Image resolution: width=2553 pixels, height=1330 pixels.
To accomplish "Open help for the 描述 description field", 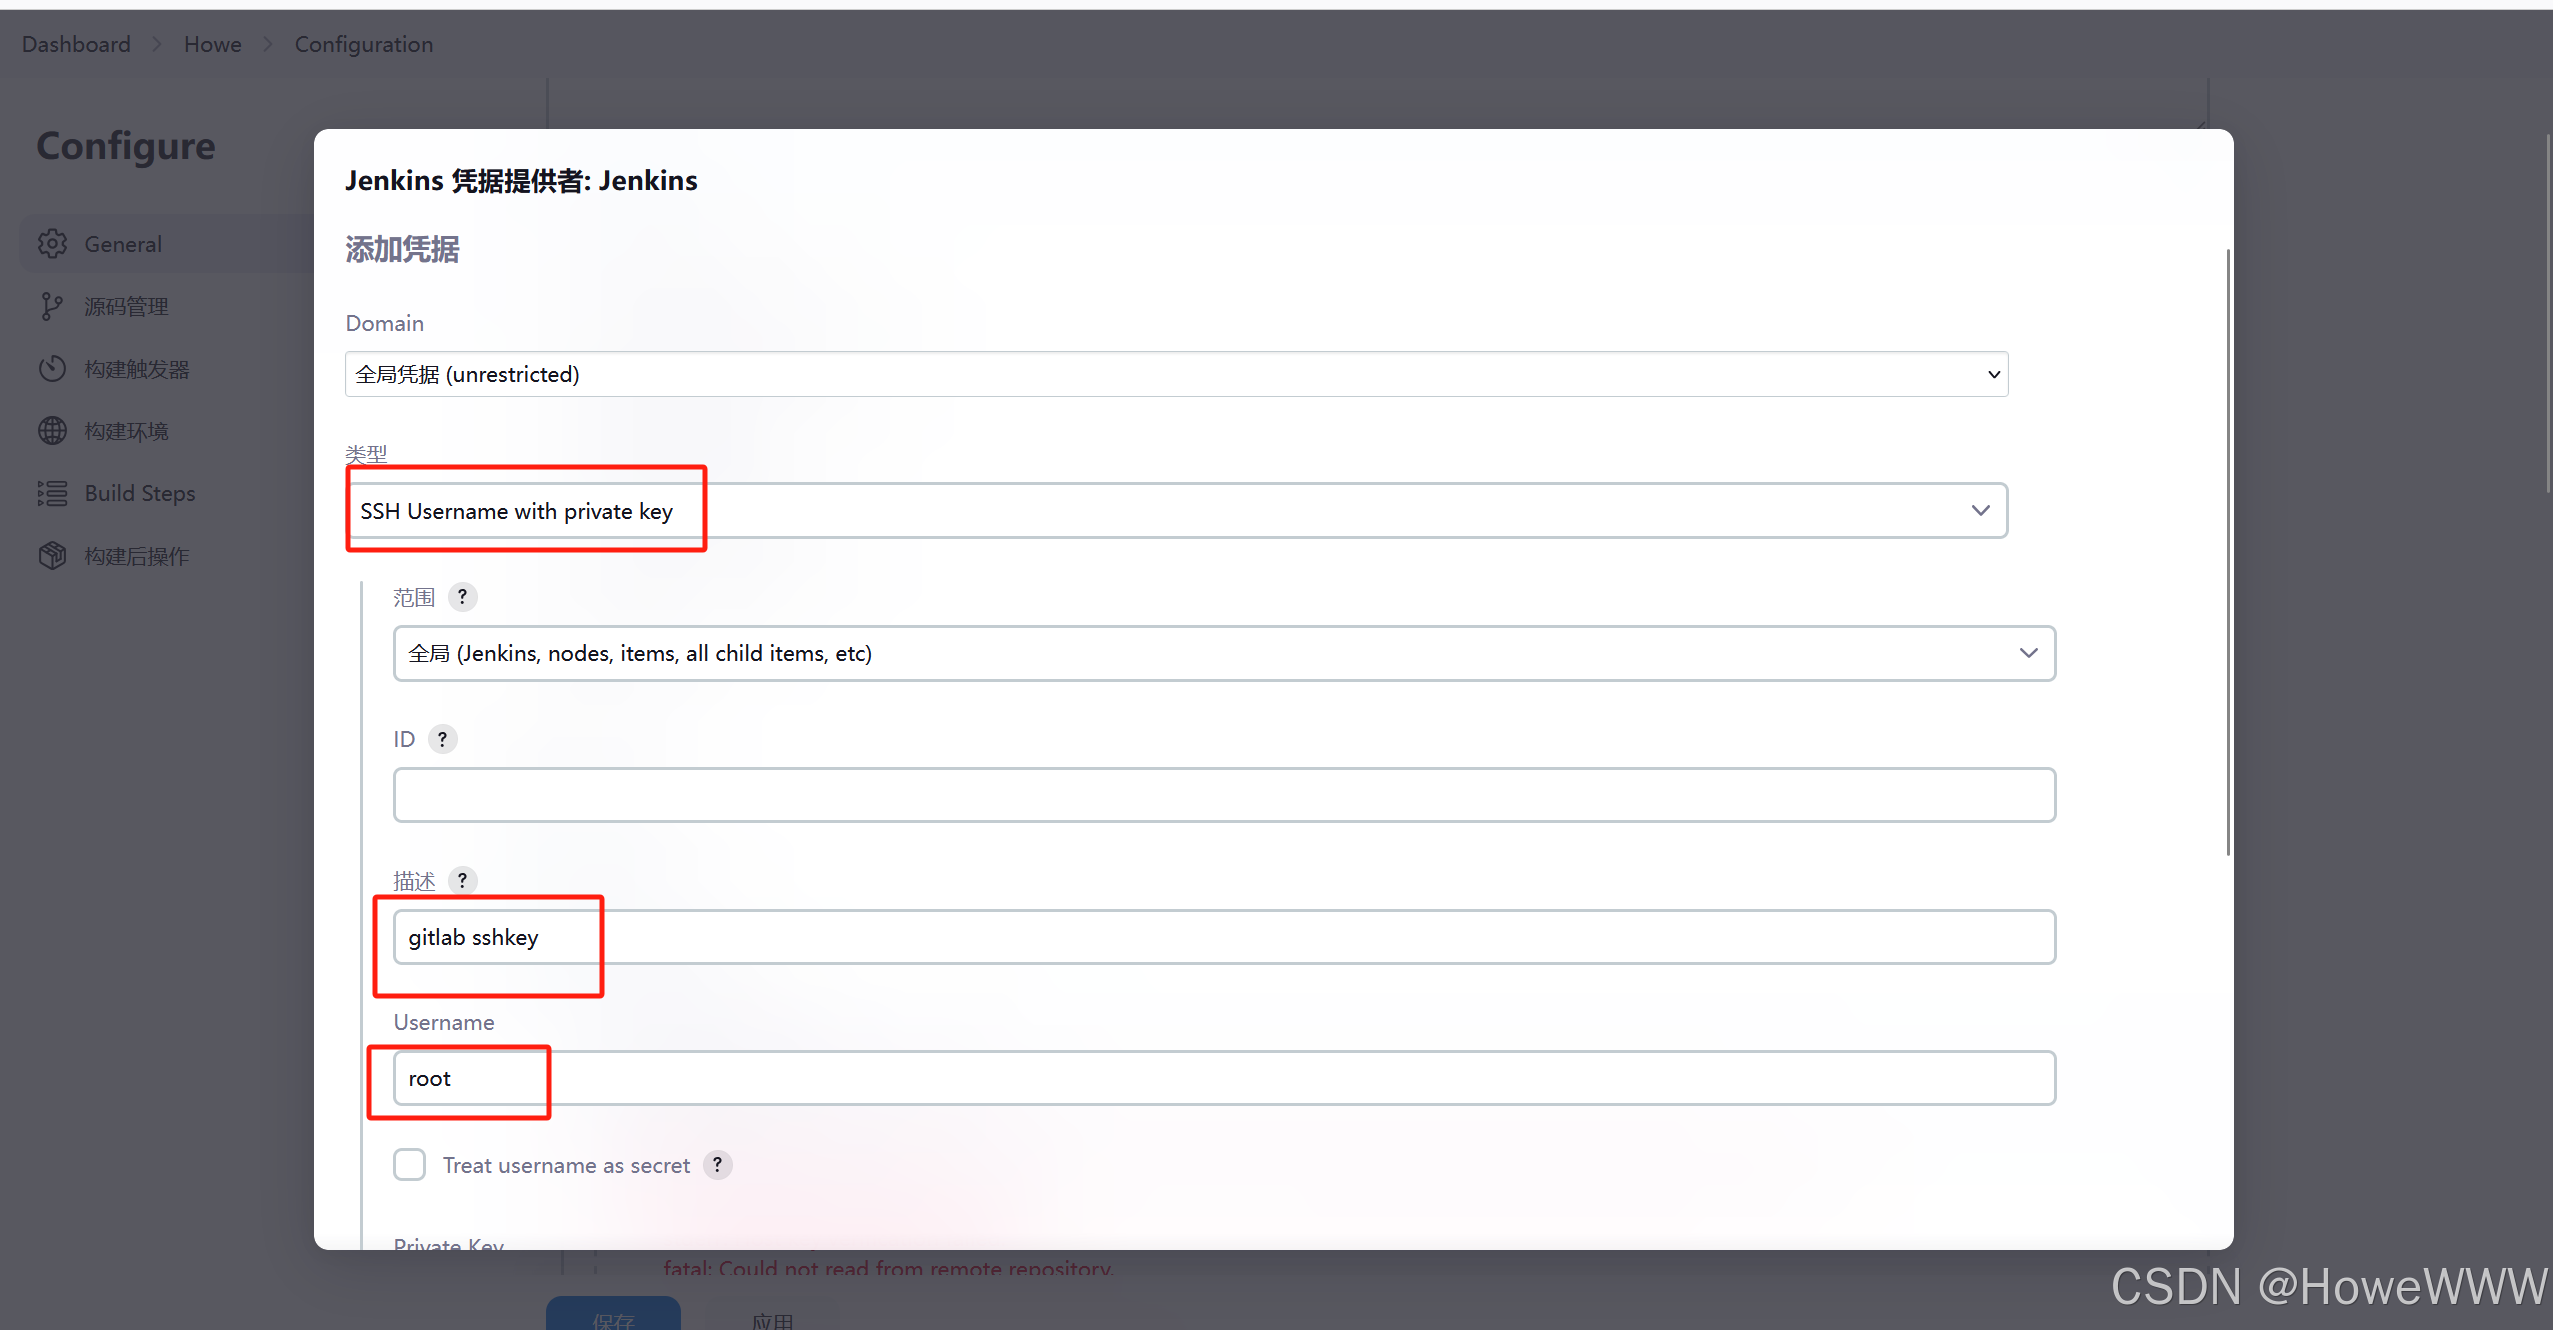I will [462, 880].
